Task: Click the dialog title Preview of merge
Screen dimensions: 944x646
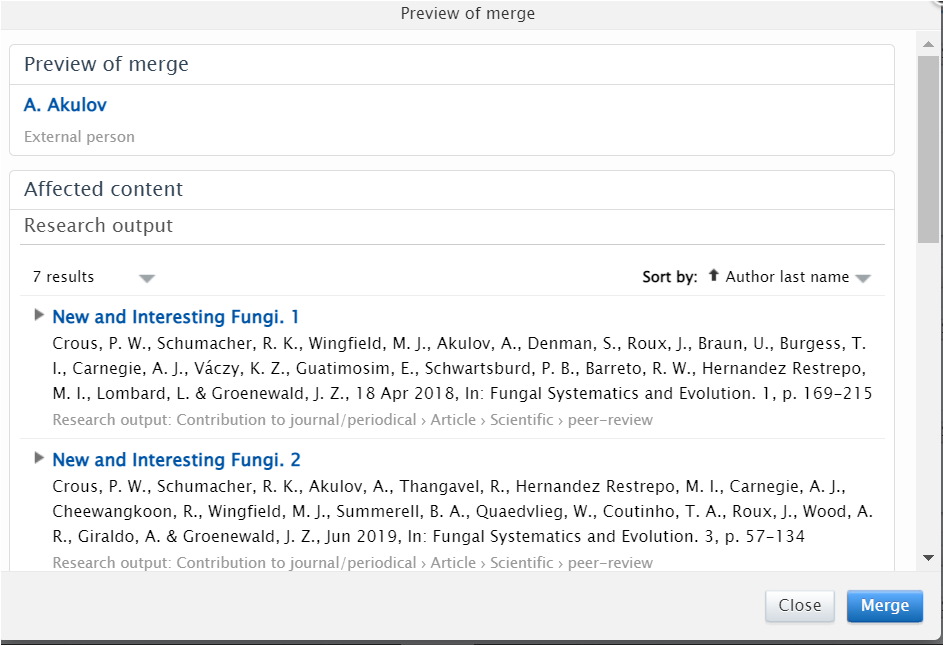Action: pos(467,14)
